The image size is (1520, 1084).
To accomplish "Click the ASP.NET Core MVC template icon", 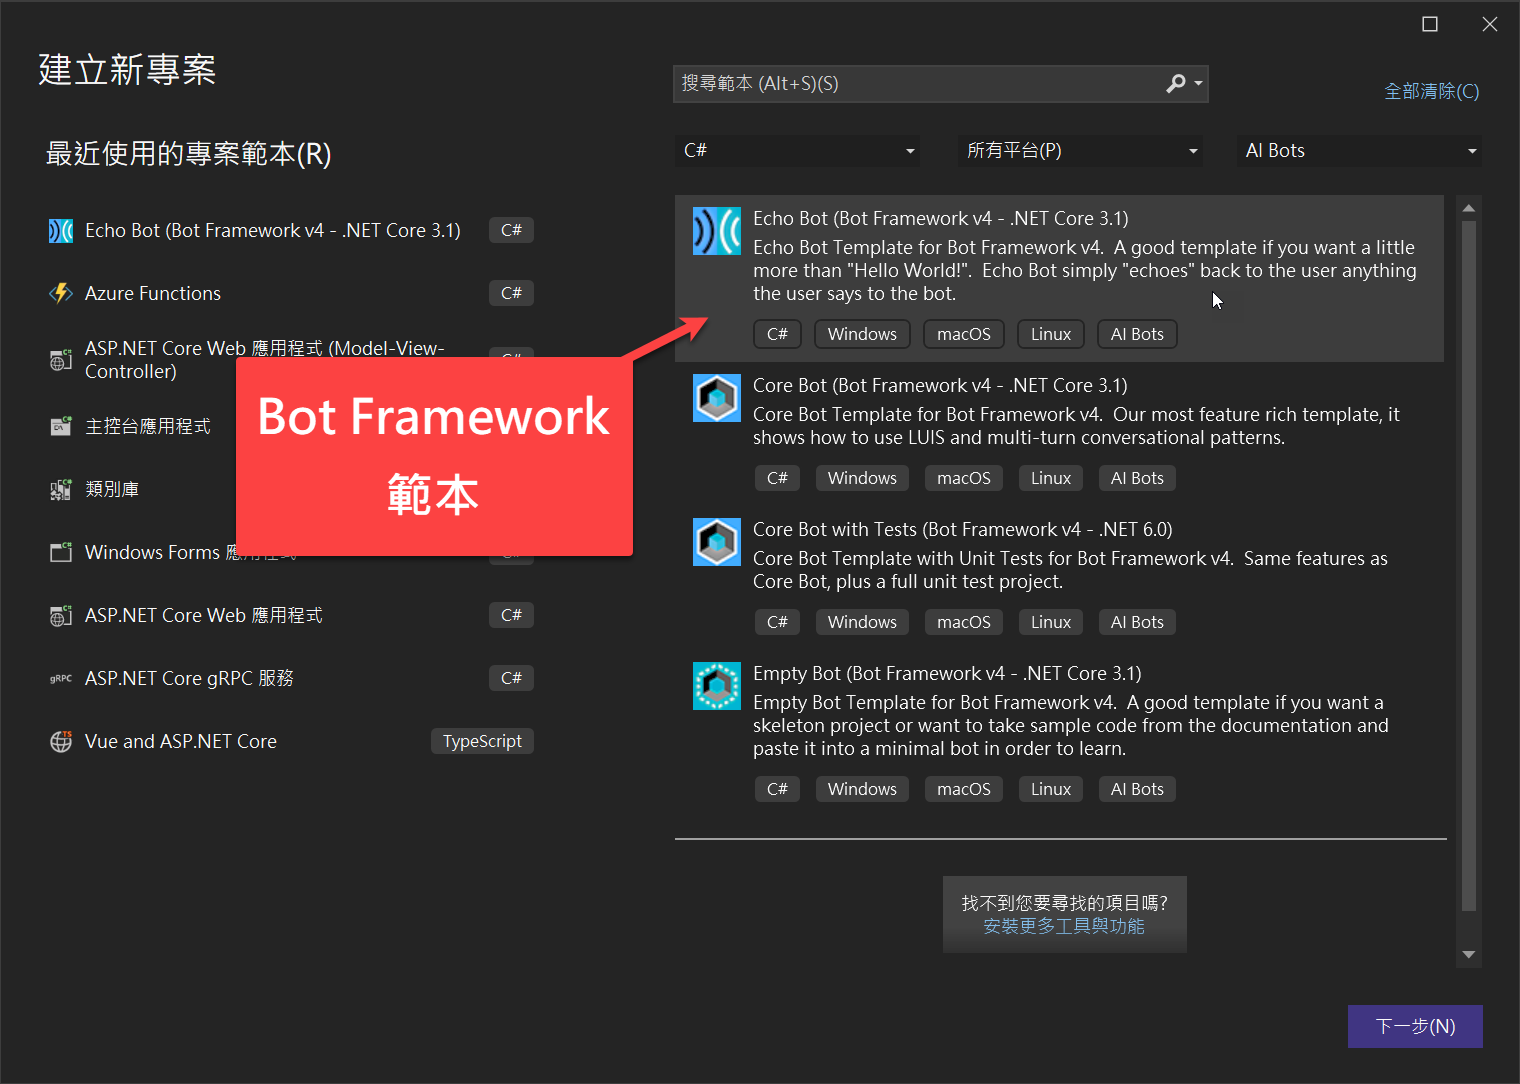I will (61, 360).
